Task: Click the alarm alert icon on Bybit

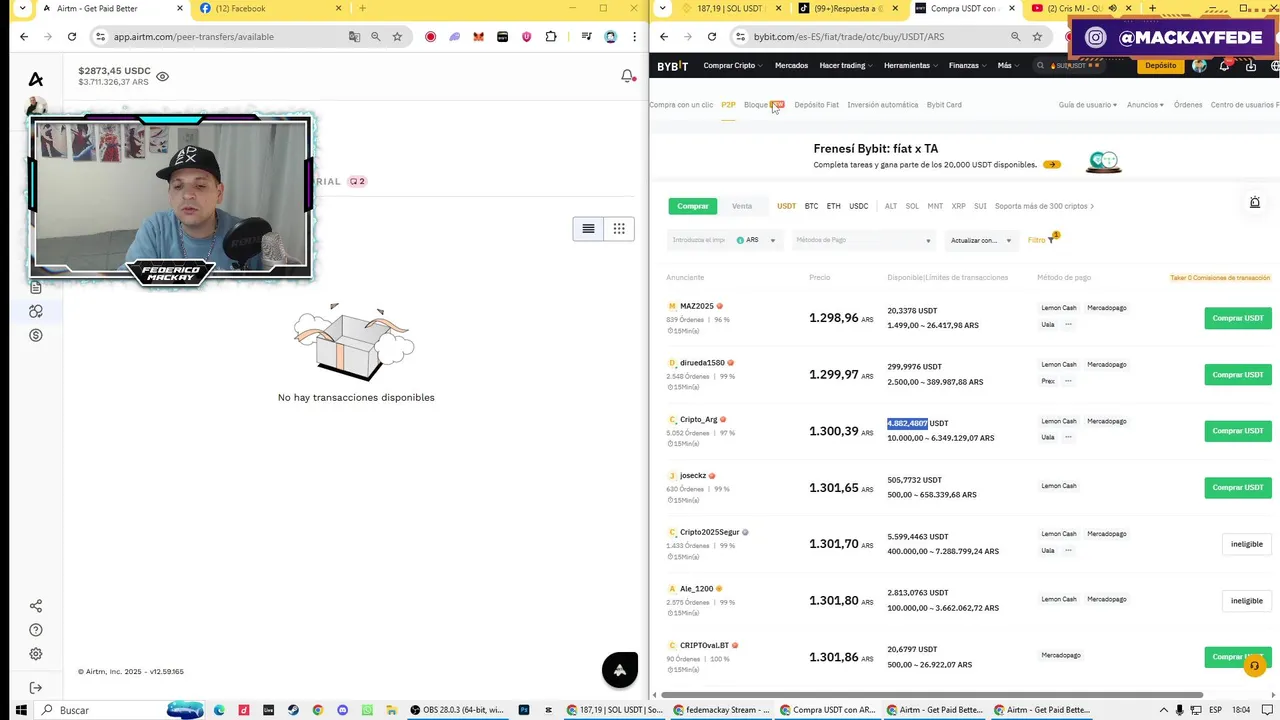Action: tap(1255, 203)
